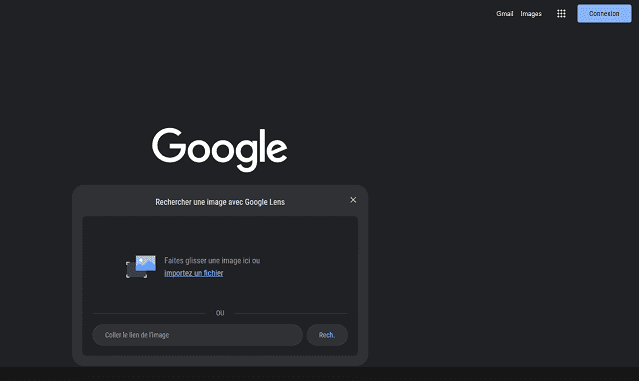Click the 'Rech.' search button
The width and height of the screenshot is (639, 381).
pos(327,335)
